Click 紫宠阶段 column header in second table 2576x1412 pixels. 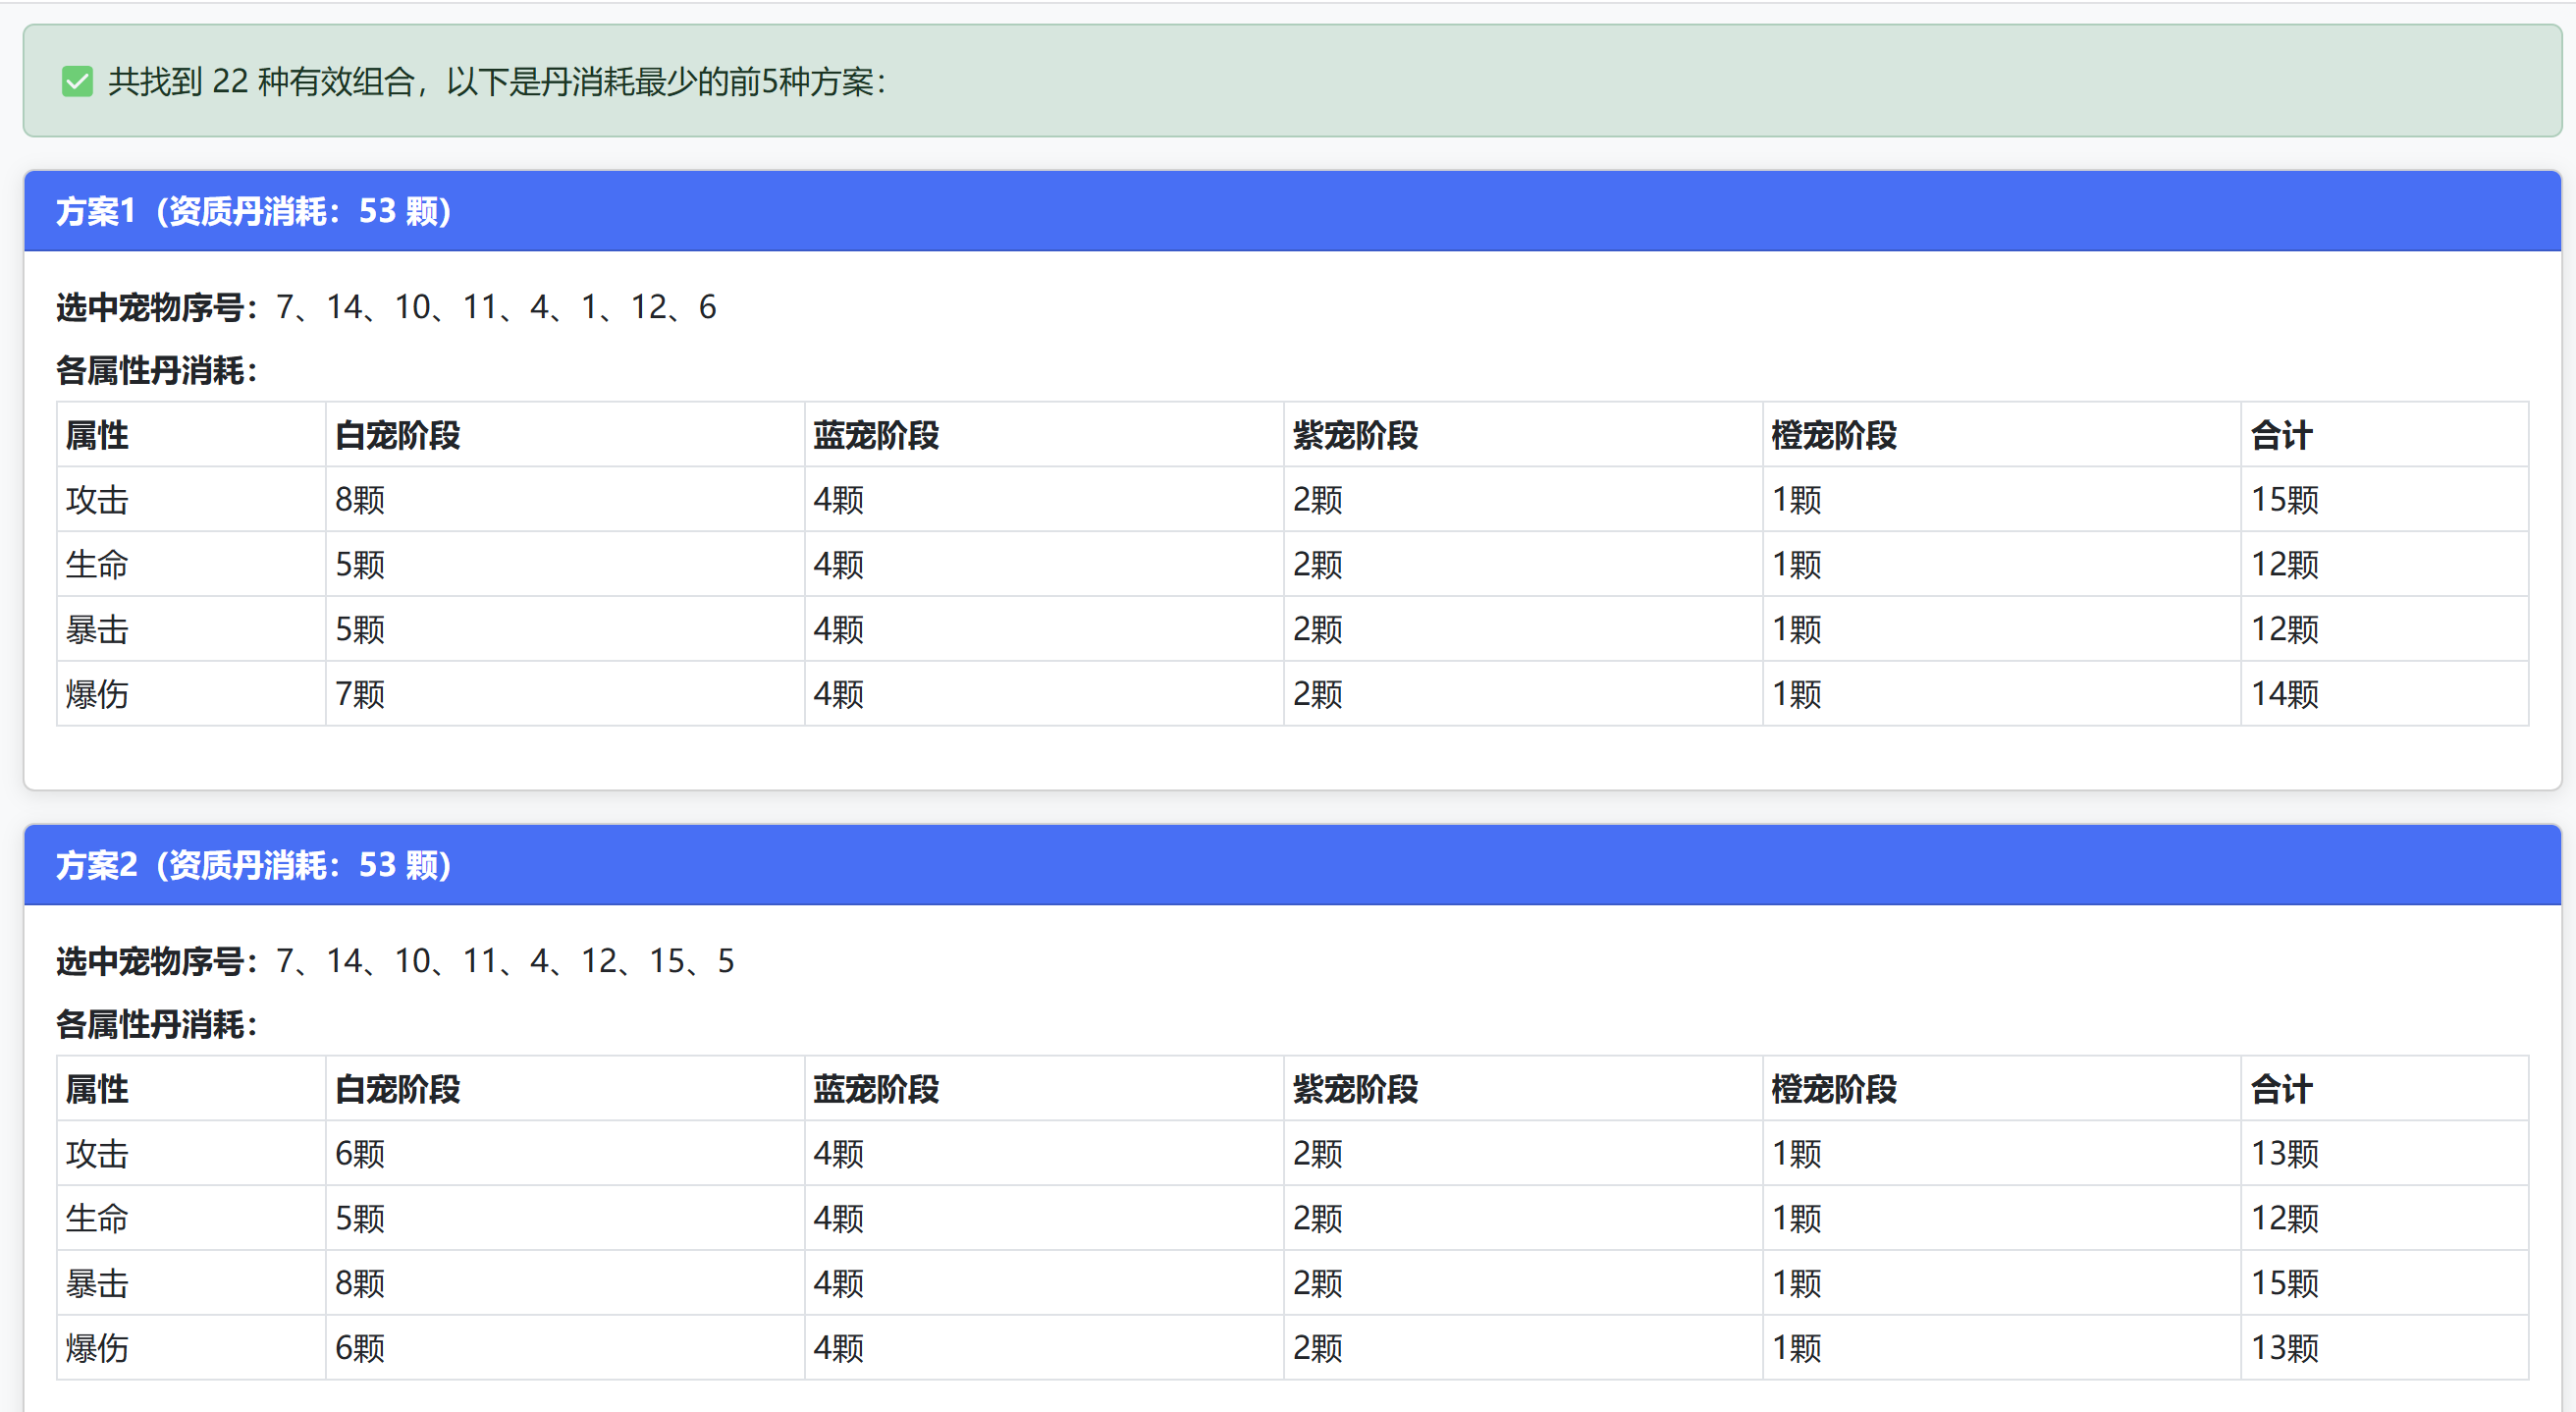pos(1355,1089)
